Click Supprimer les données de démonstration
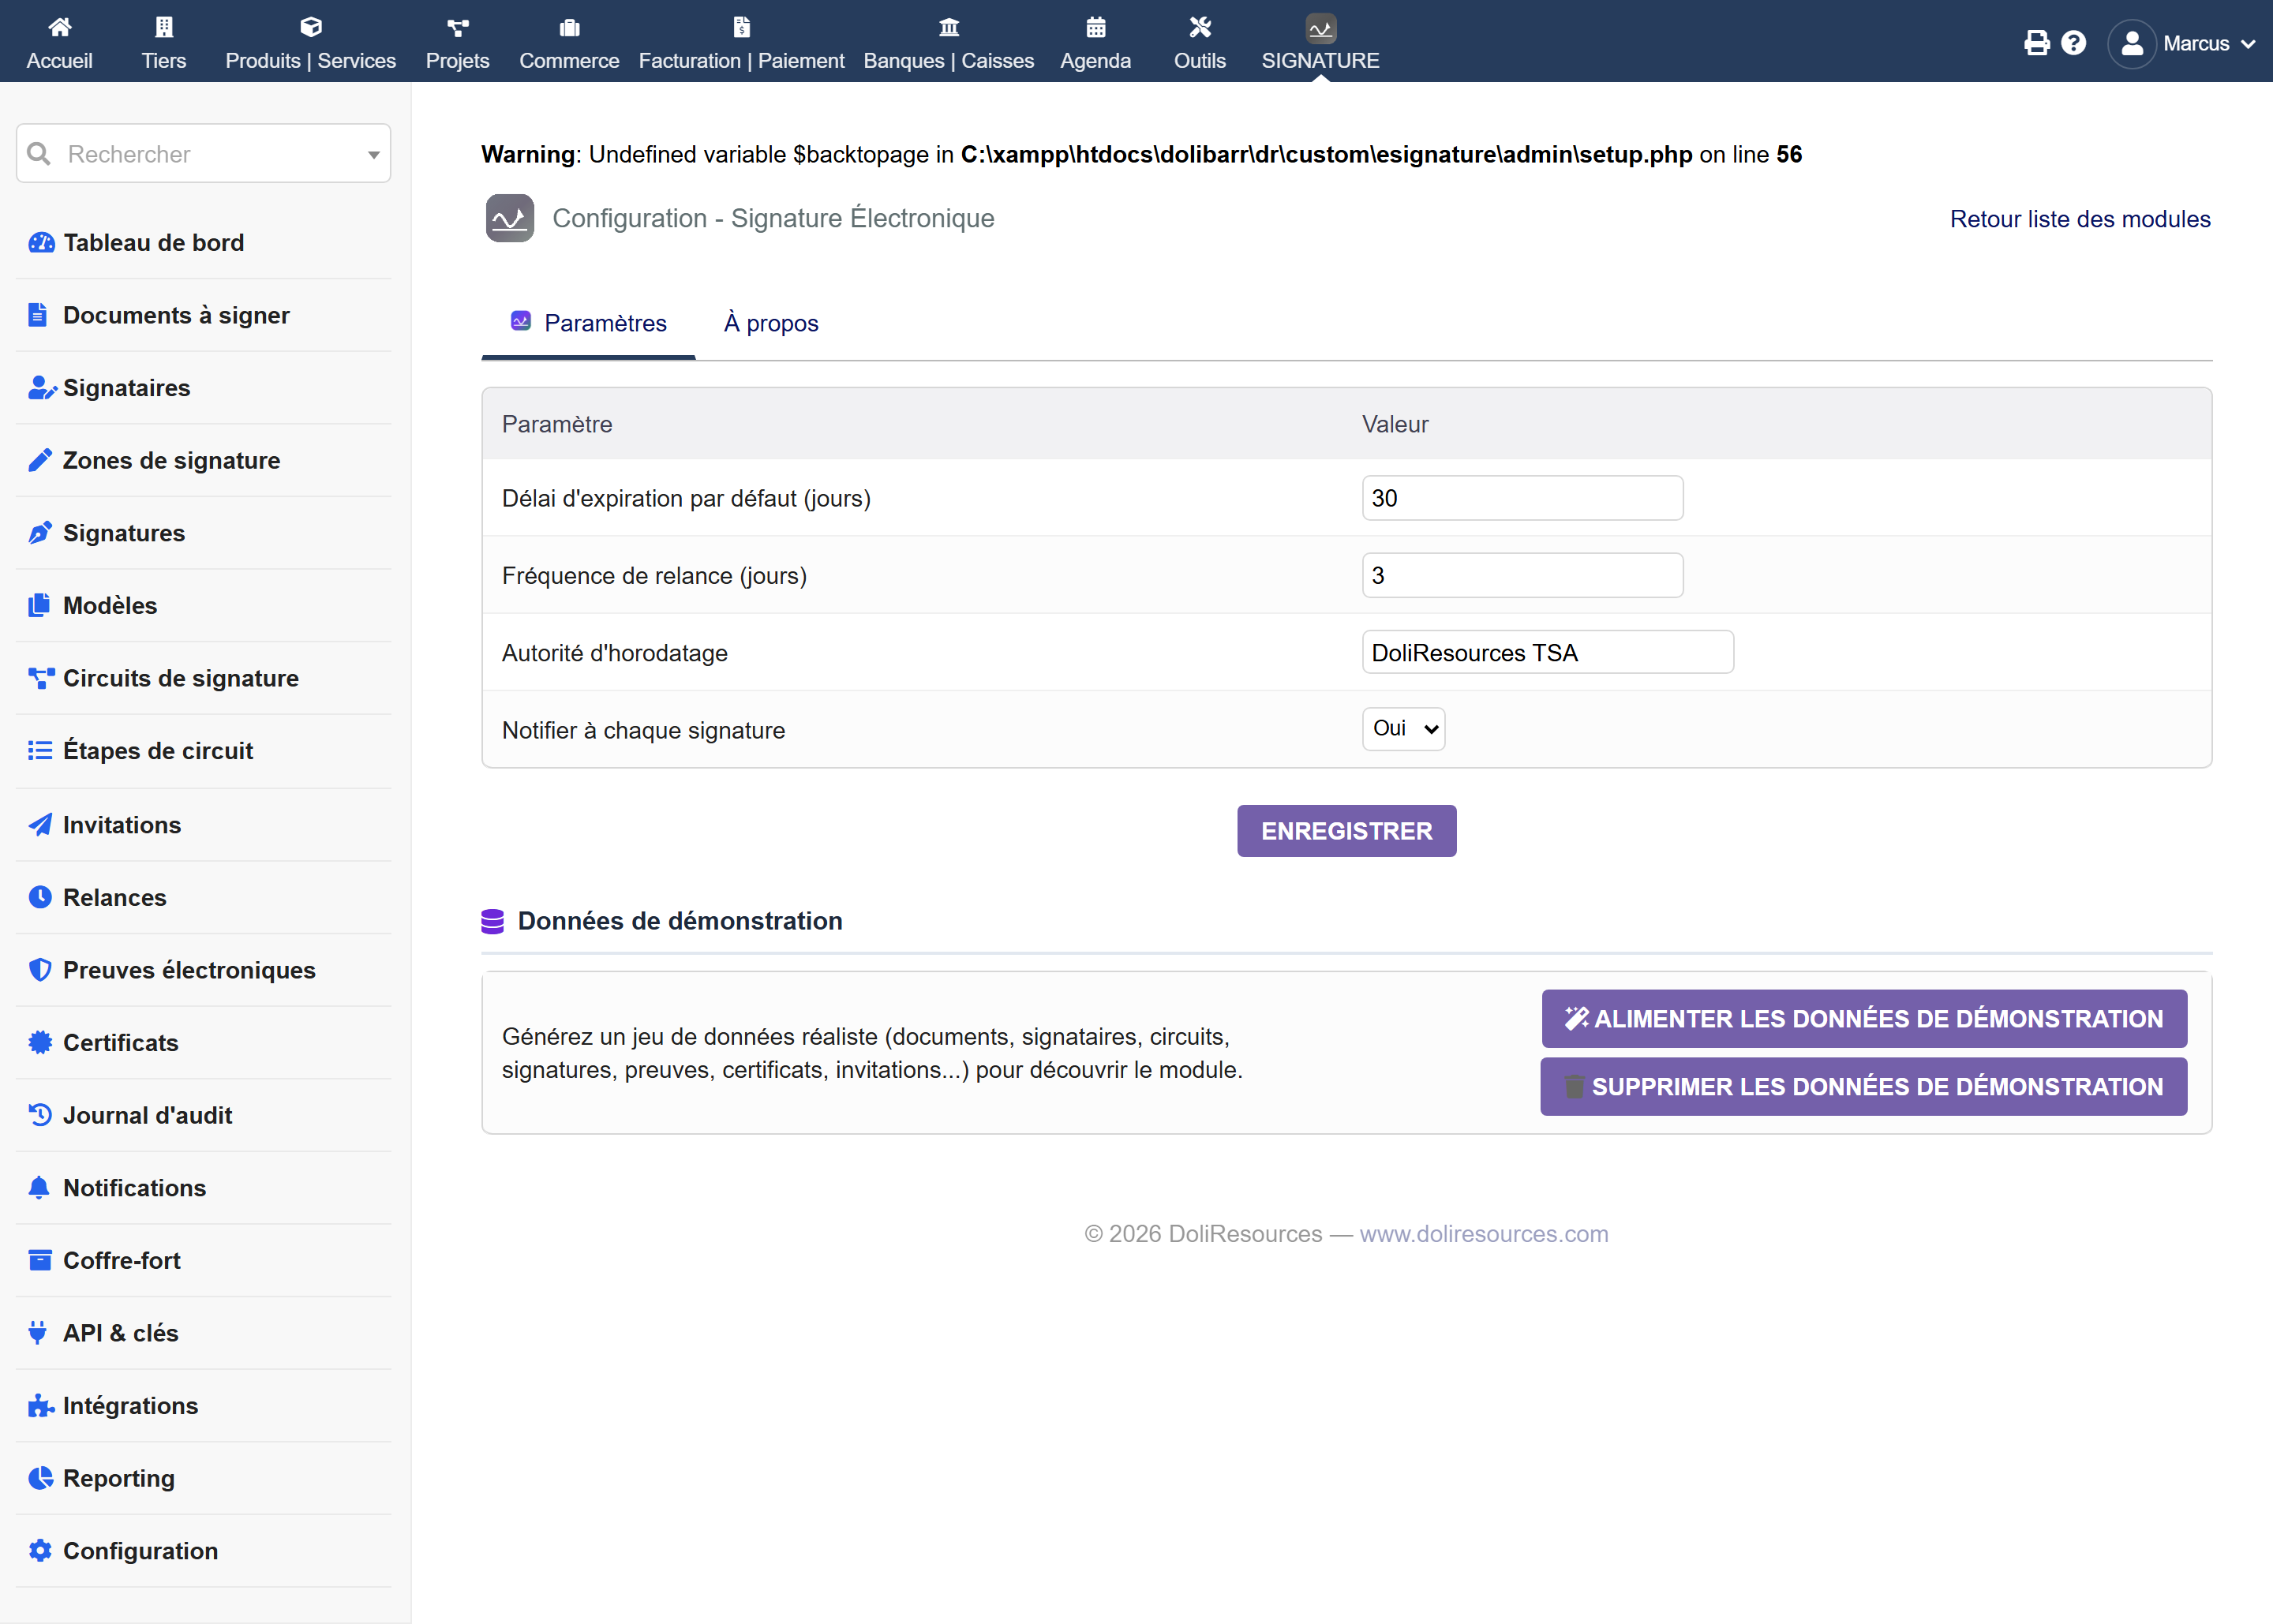Image resolution: width=2273 pixels, height=1624 pixels. 1864,1087
